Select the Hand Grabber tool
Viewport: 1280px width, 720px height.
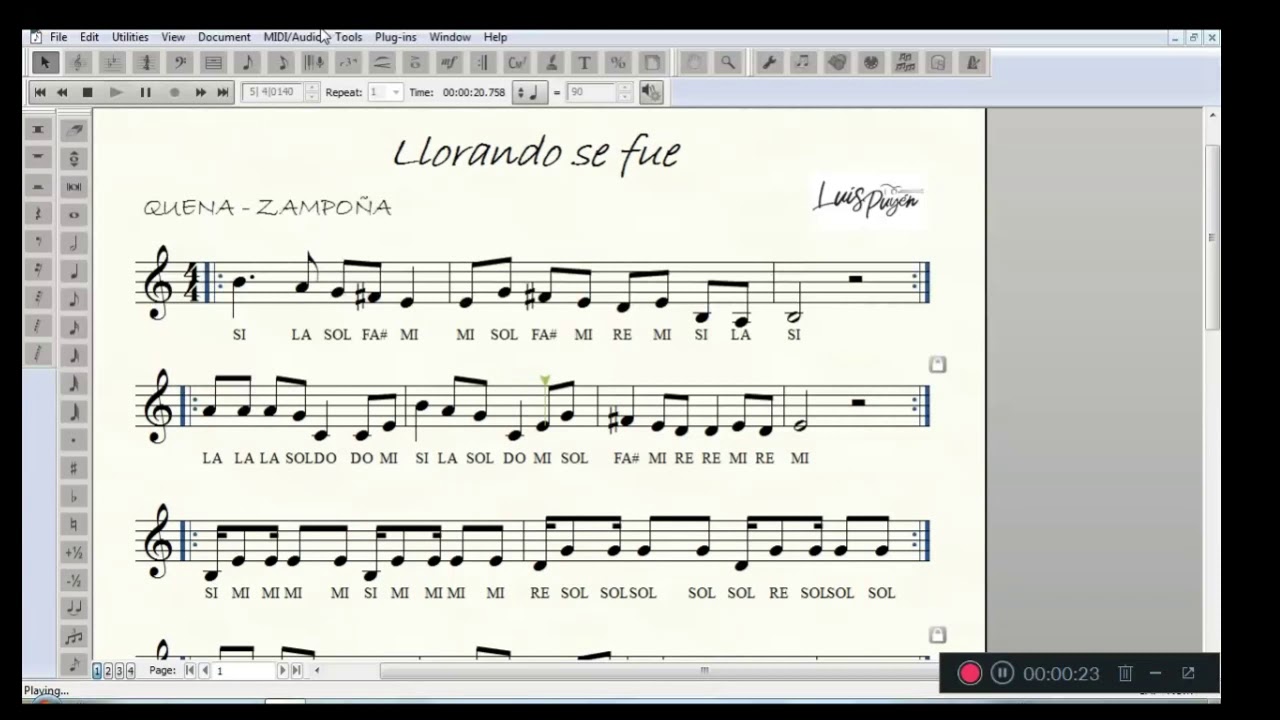694,63
